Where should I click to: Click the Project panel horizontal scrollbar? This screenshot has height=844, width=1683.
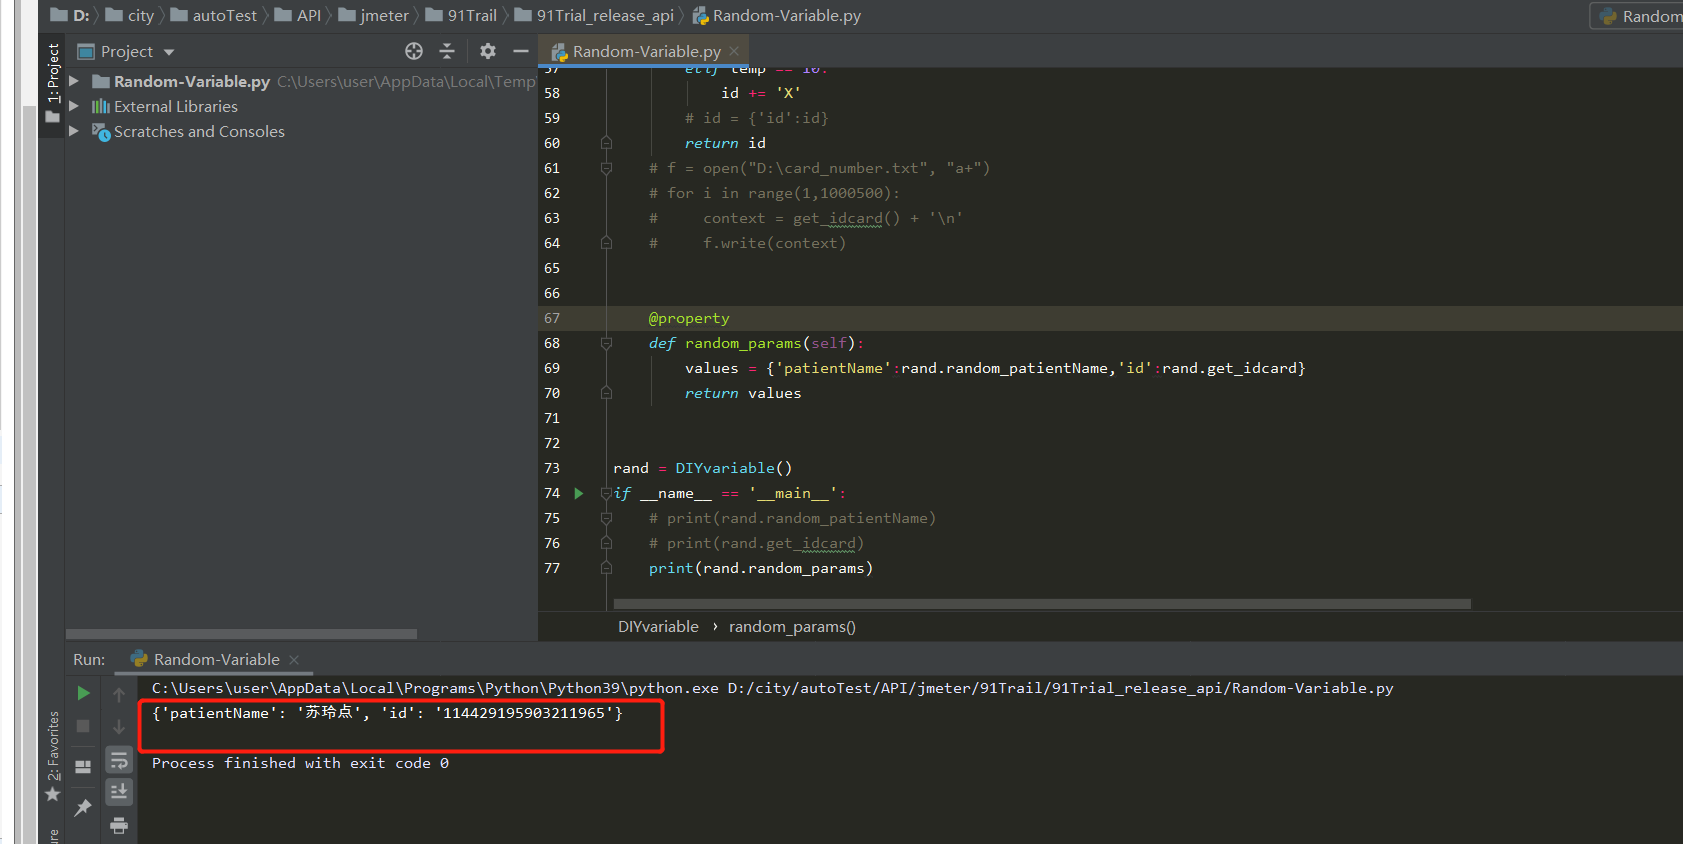[x=241, y=634]
